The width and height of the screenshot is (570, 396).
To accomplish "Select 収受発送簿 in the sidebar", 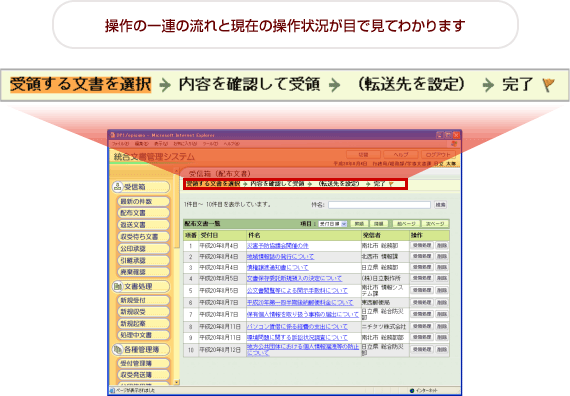I will tap(143, 375).
